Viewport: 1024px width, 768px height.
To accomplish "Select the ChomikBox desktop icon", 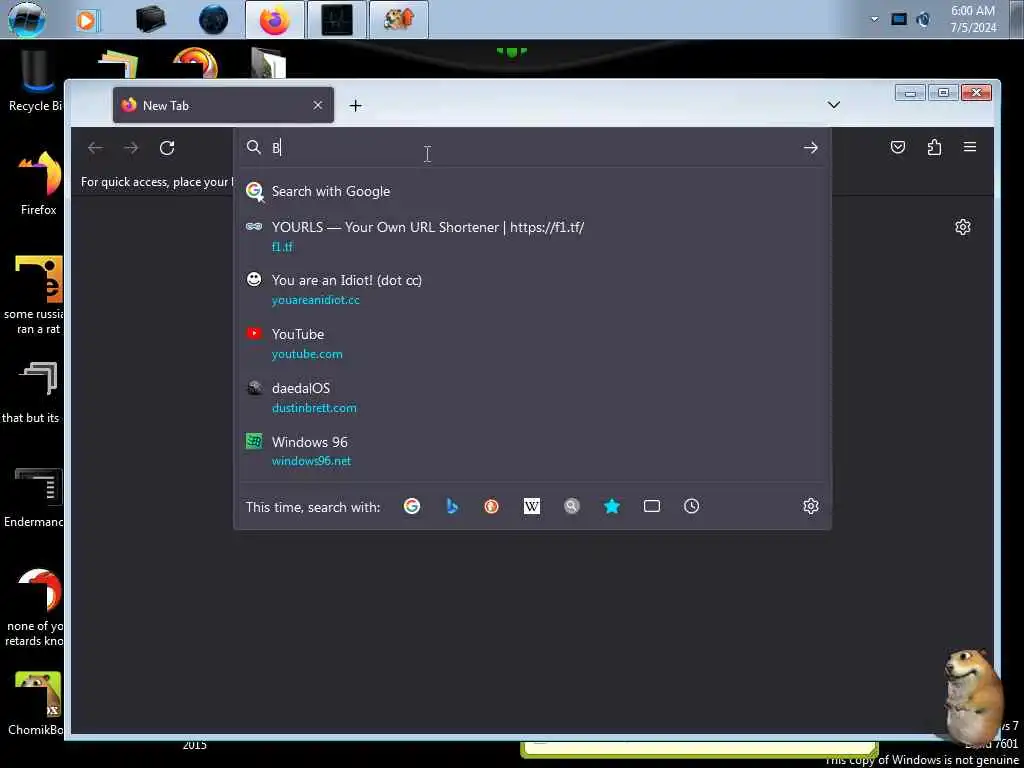I will (36, 704).
